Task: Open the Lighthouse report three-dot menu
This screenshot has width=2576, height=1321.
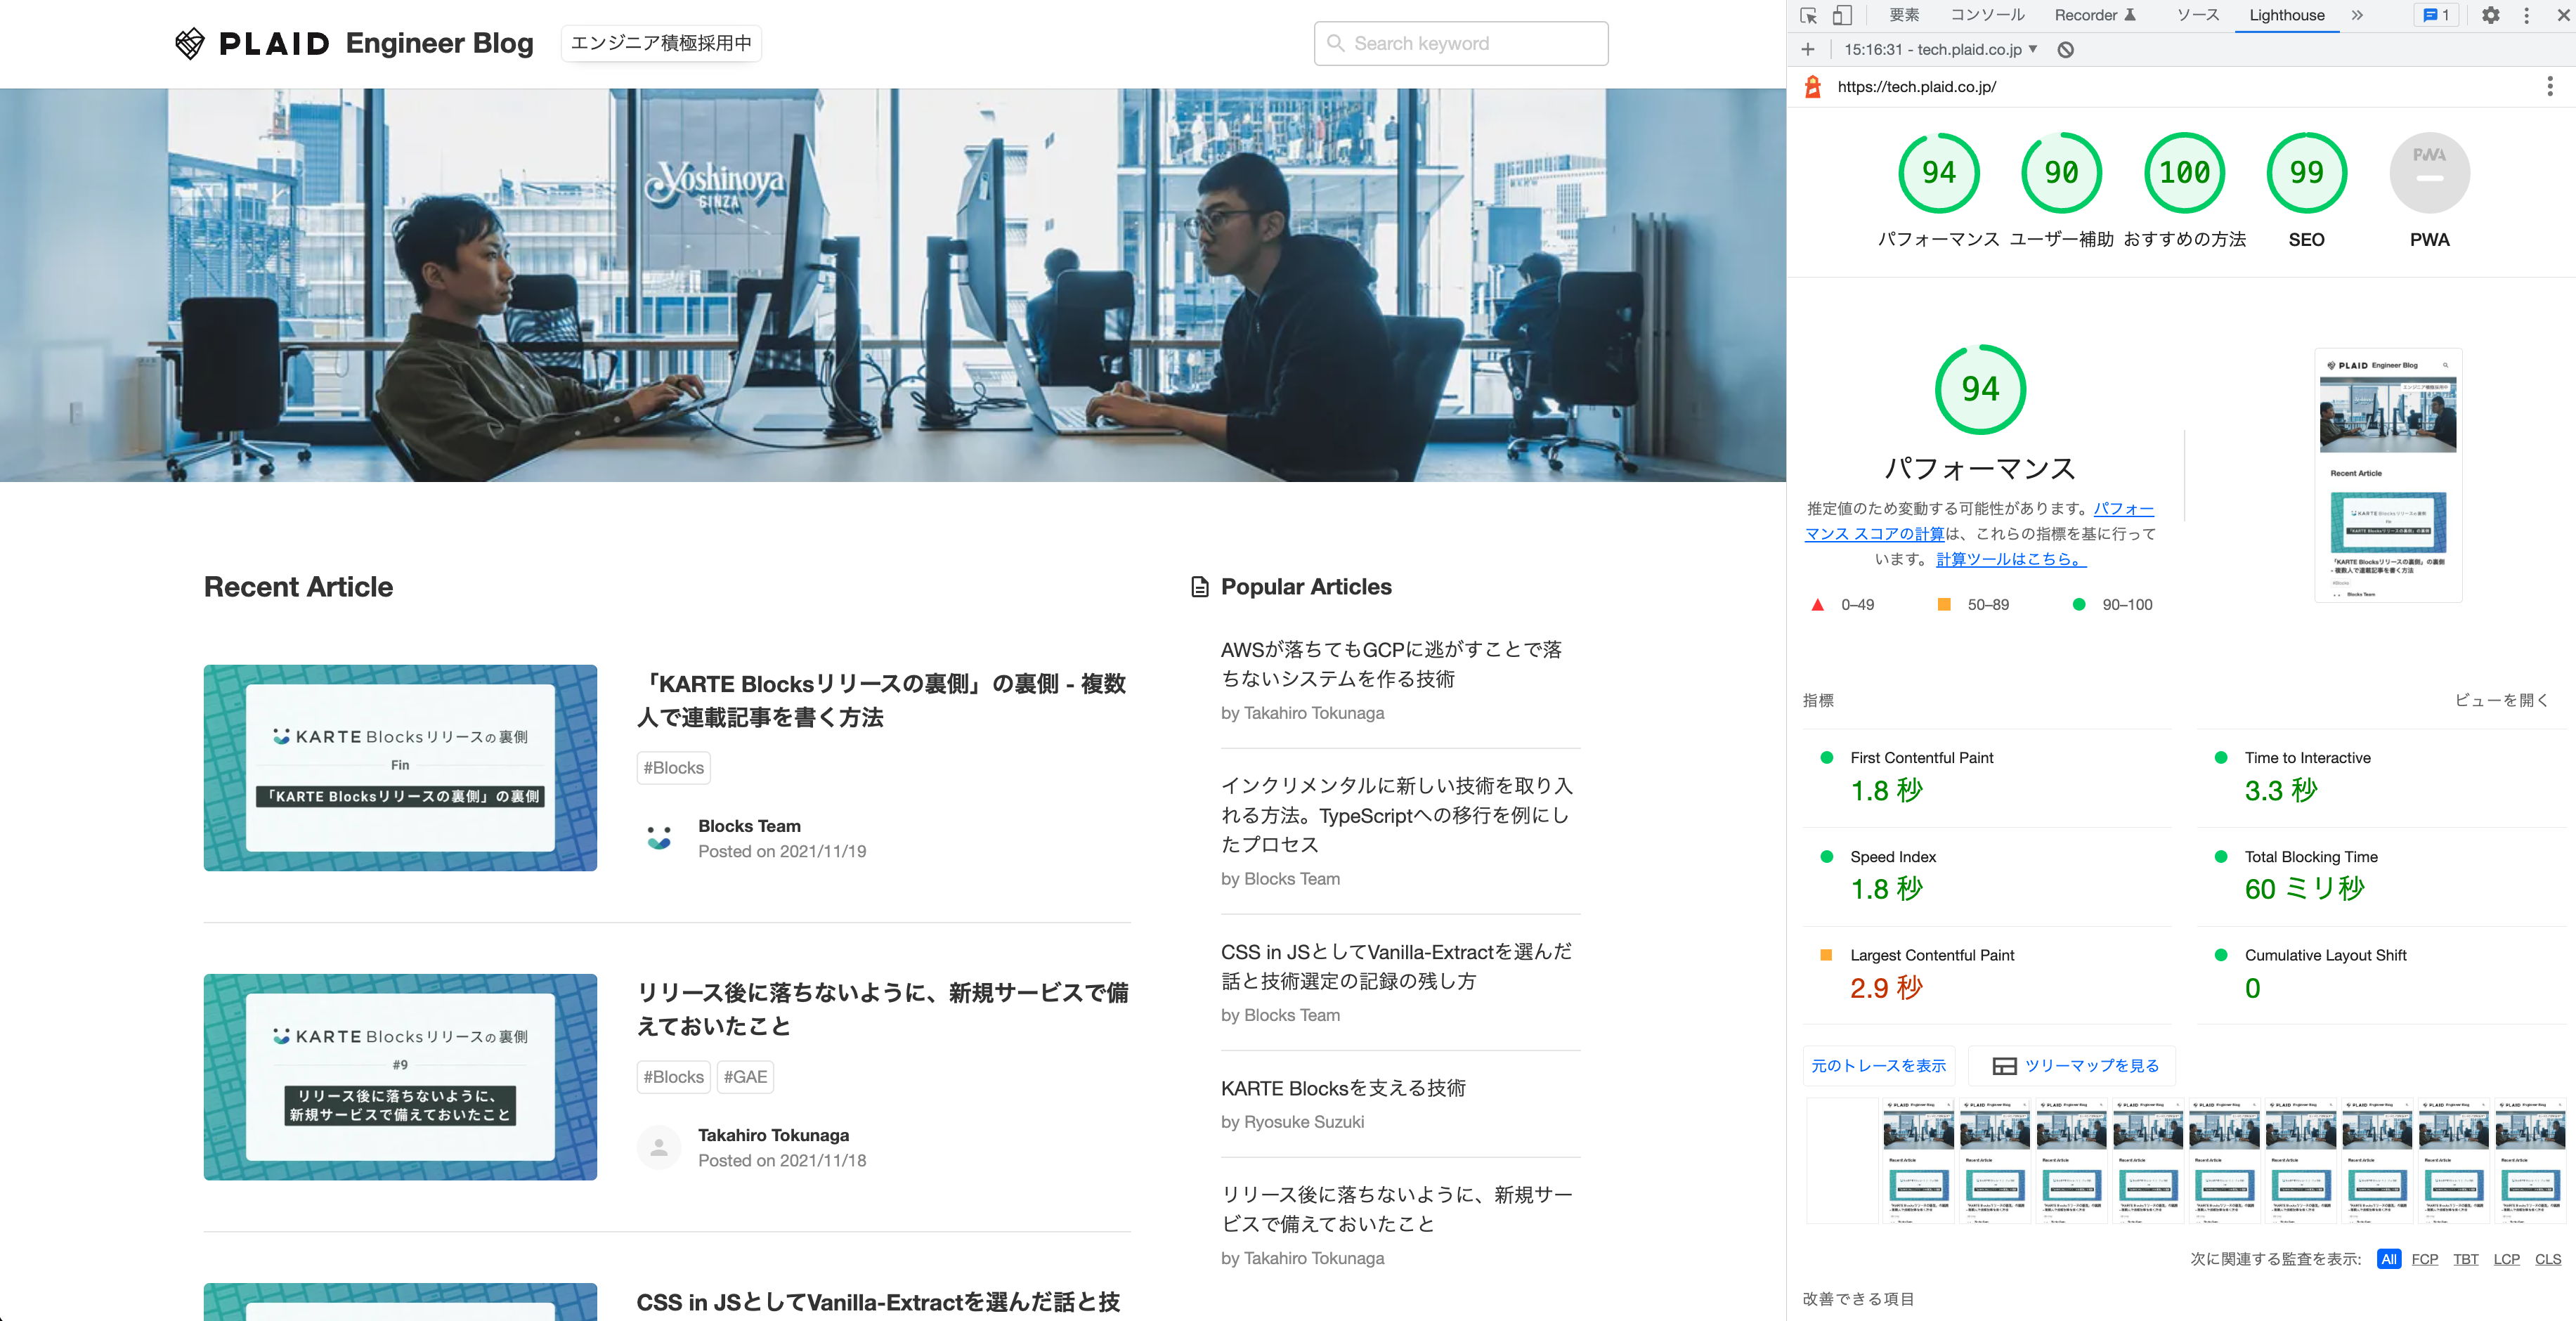Action: pos(2549,87)
